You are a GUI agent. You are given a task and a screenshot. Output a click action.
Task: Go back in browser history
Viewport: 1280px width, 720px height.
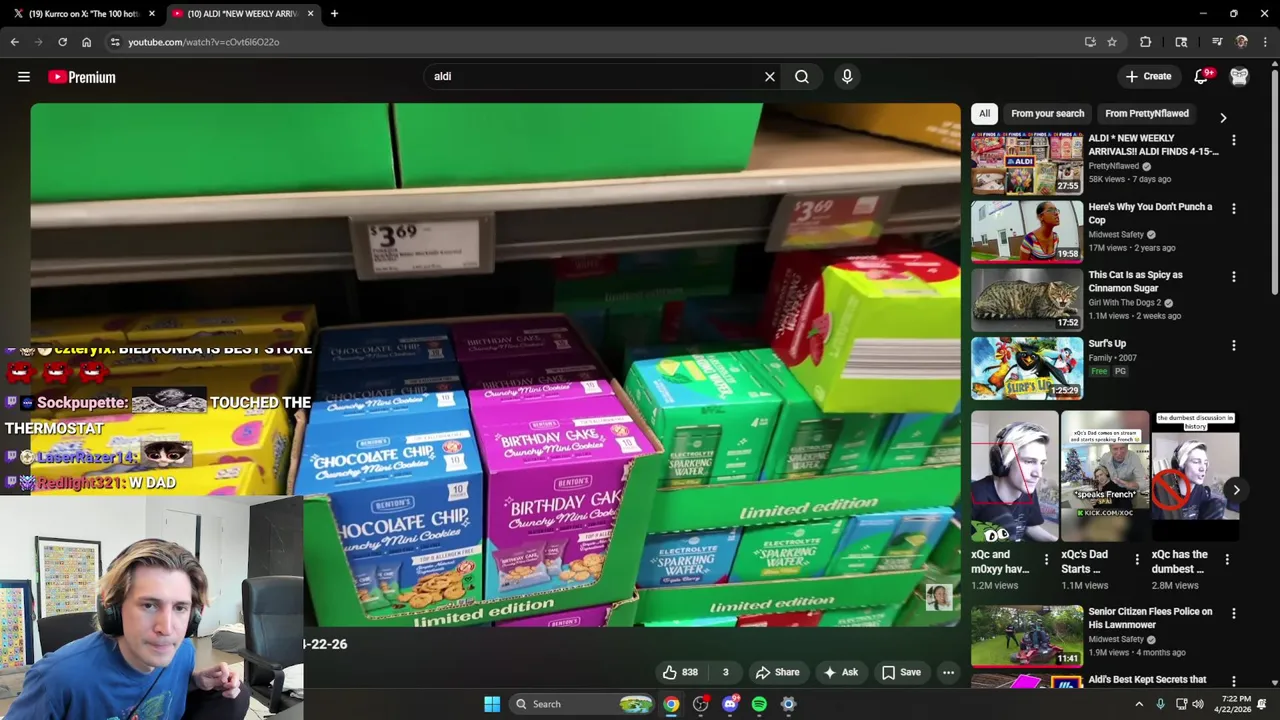(x=14, y=42)
